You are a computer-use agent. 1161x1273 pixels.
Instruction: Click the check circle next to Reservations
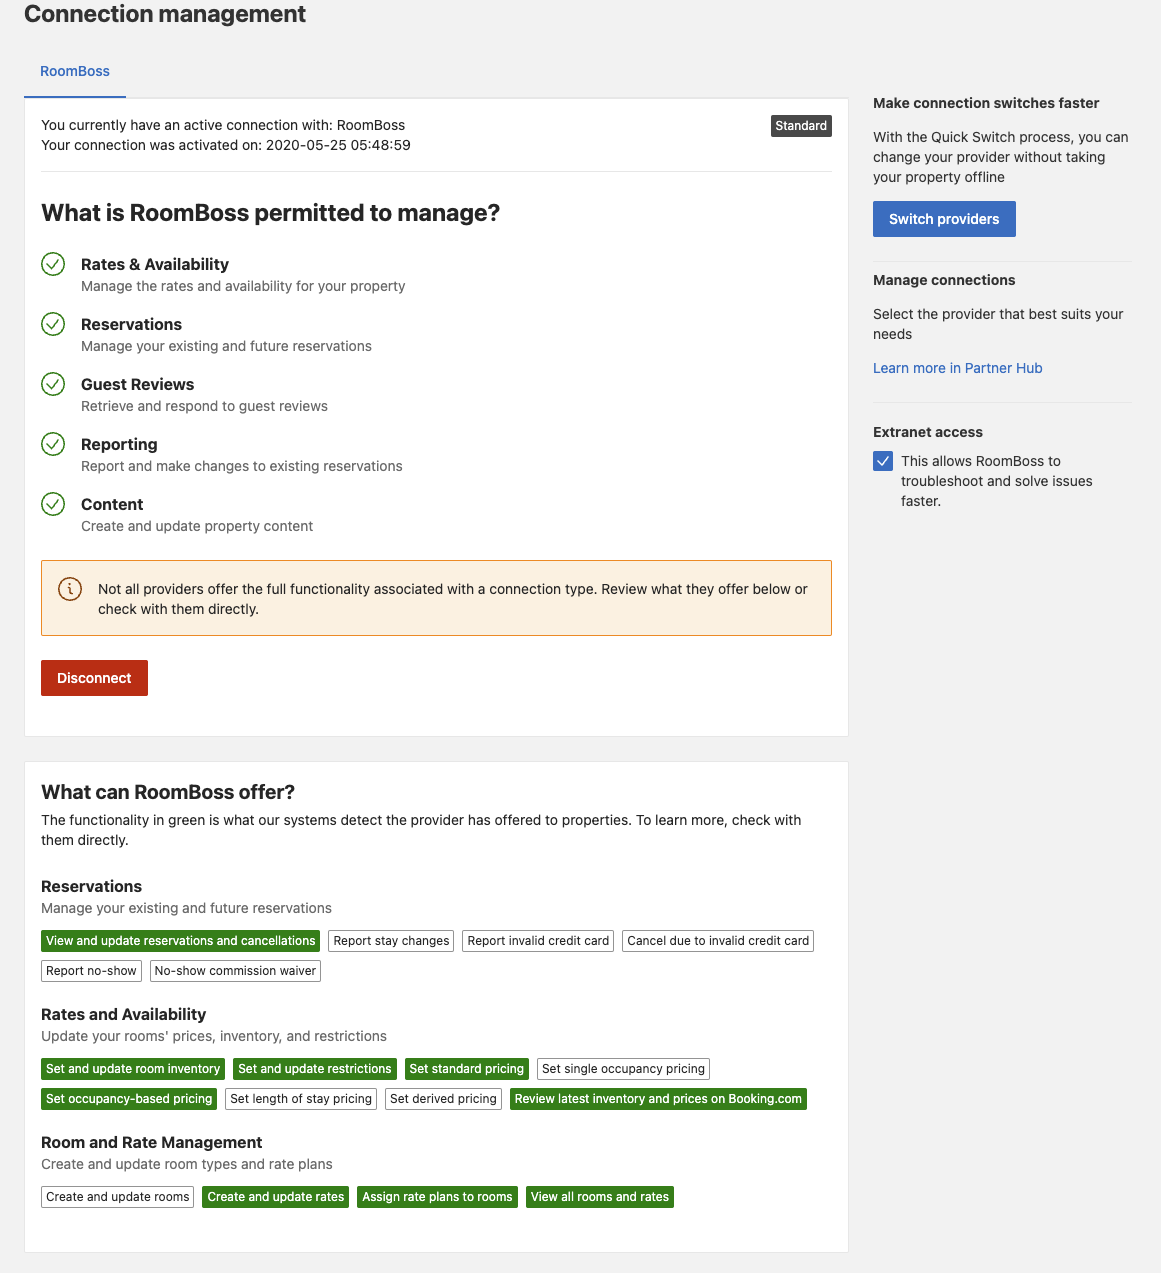point(53,324)
